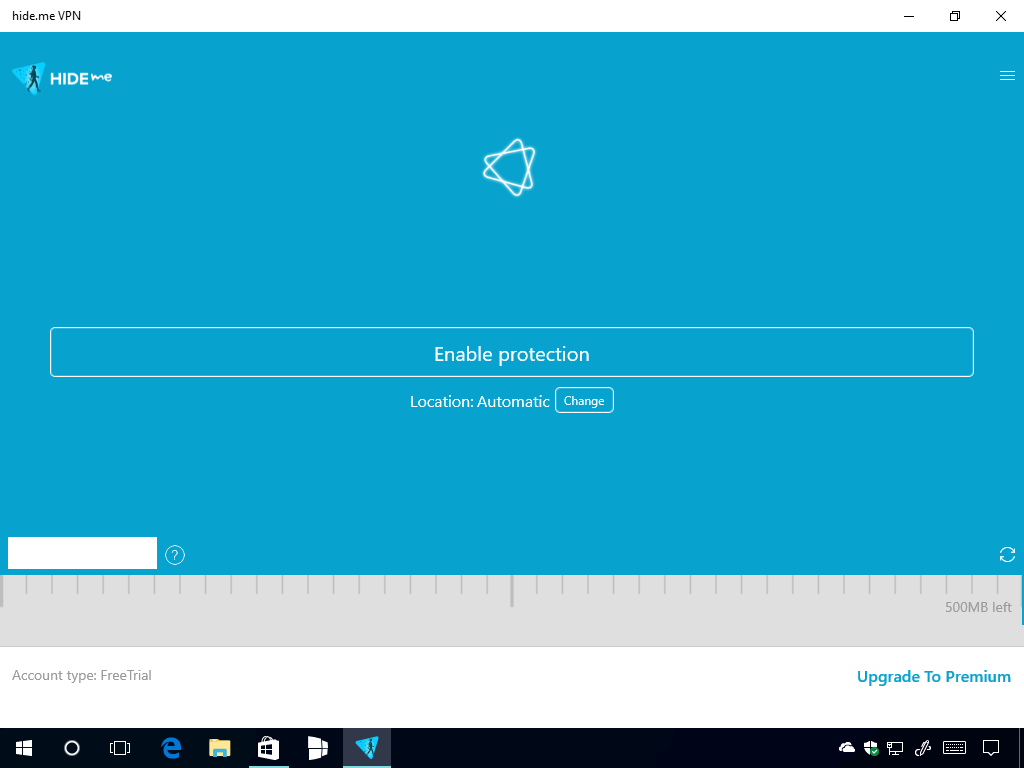The height and width of the screenshot is (768, 1024).
Task: Click the network tray icon
Action: pyautogui.click(x=895, y=748)
